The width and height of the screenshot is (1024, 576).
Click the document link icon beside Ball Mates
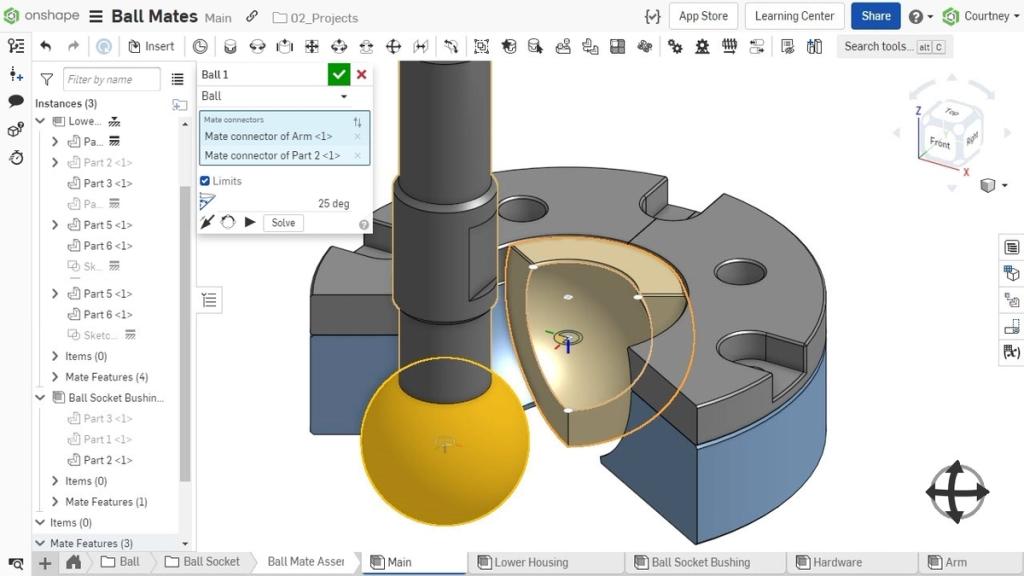[251, 17]
